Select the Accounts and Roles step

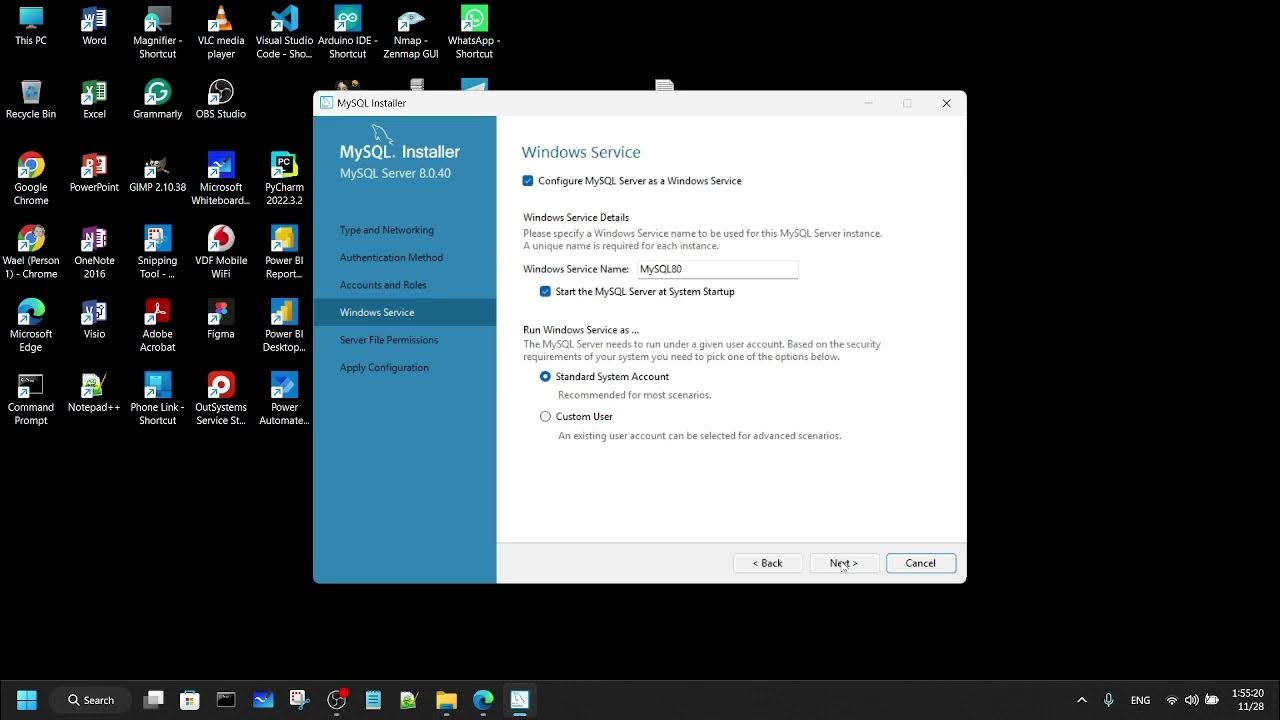383,285
